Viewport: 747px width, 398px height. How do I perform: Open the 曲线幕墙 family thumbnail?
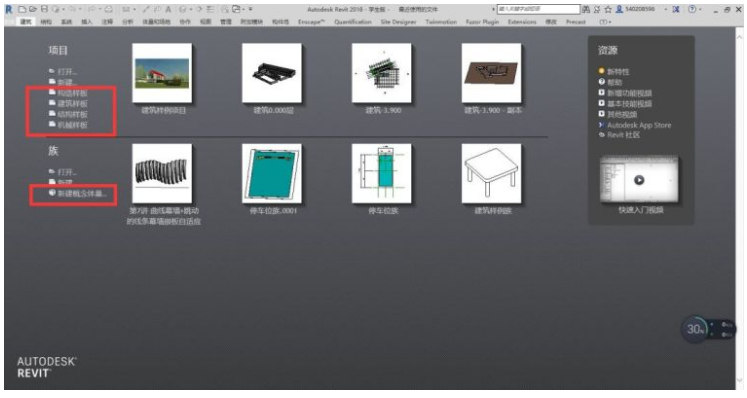click(162, 173)
